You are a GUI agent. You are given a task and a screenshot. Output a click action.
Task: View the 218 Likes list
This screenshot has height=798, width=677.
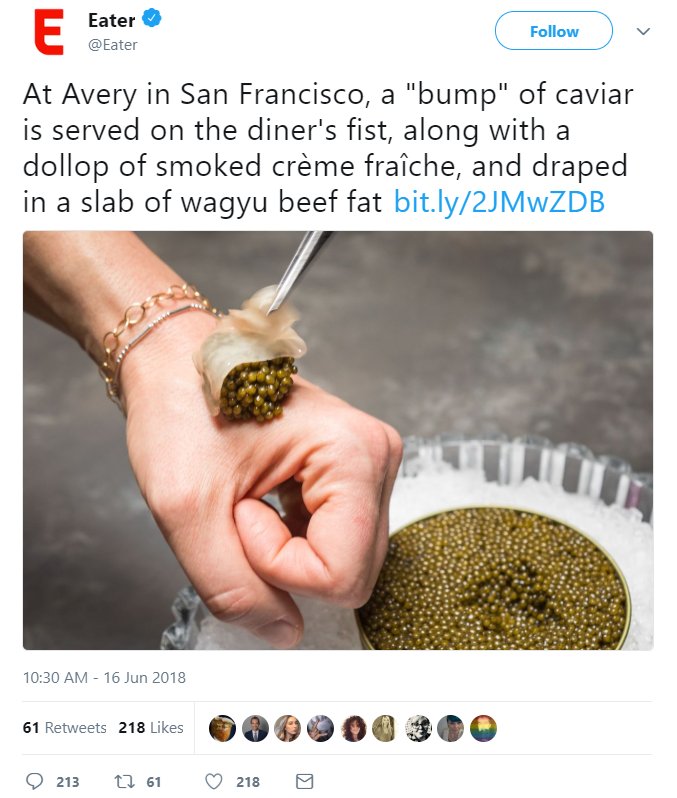(151, 728)
